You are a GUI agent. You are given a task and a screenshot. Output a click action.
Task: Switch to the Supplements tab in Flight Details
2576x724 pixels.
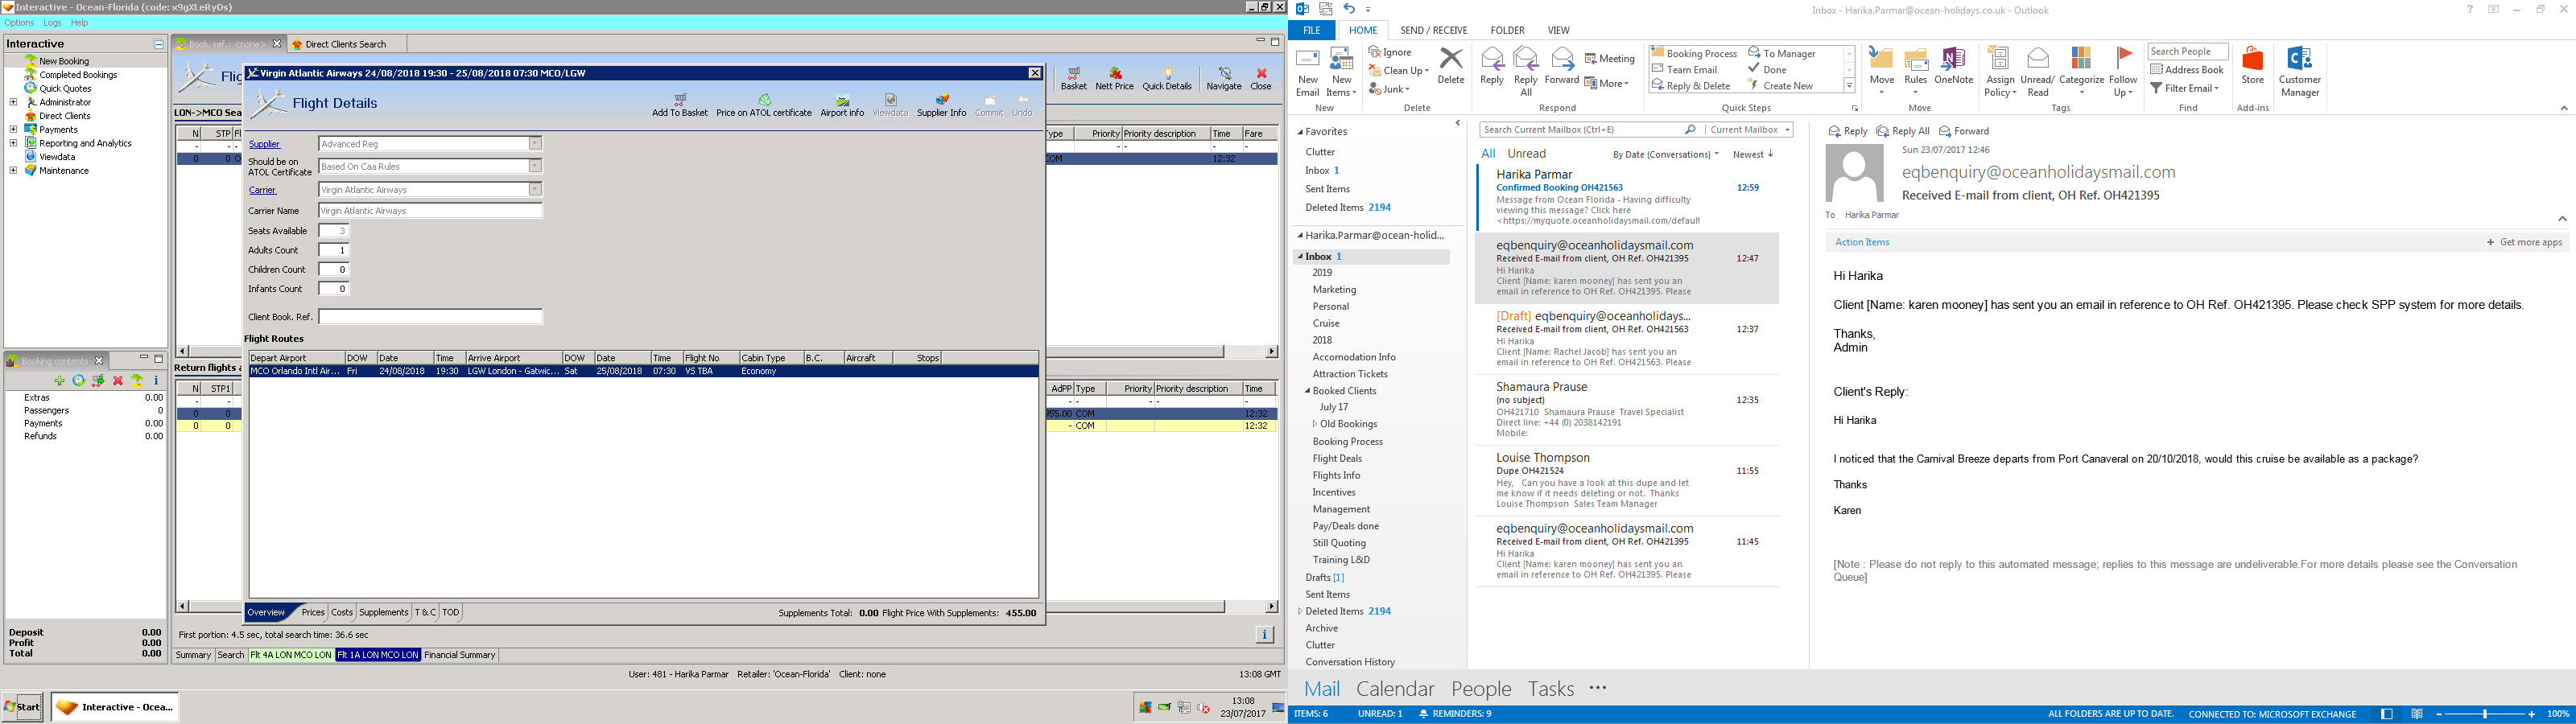[383, 612]
